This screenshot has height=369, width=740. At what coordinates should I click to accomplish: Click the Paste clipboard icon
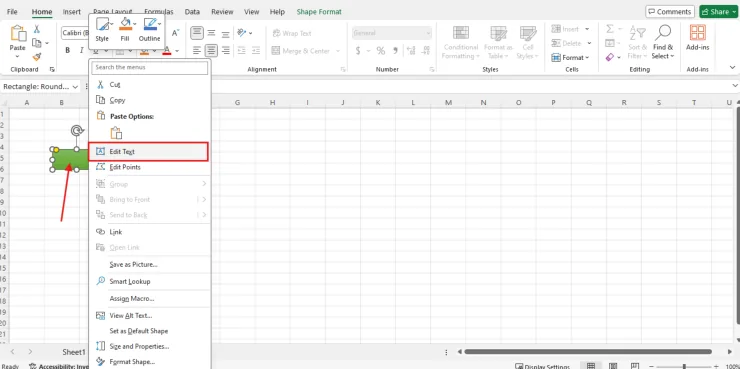click(x=18, y=34)
